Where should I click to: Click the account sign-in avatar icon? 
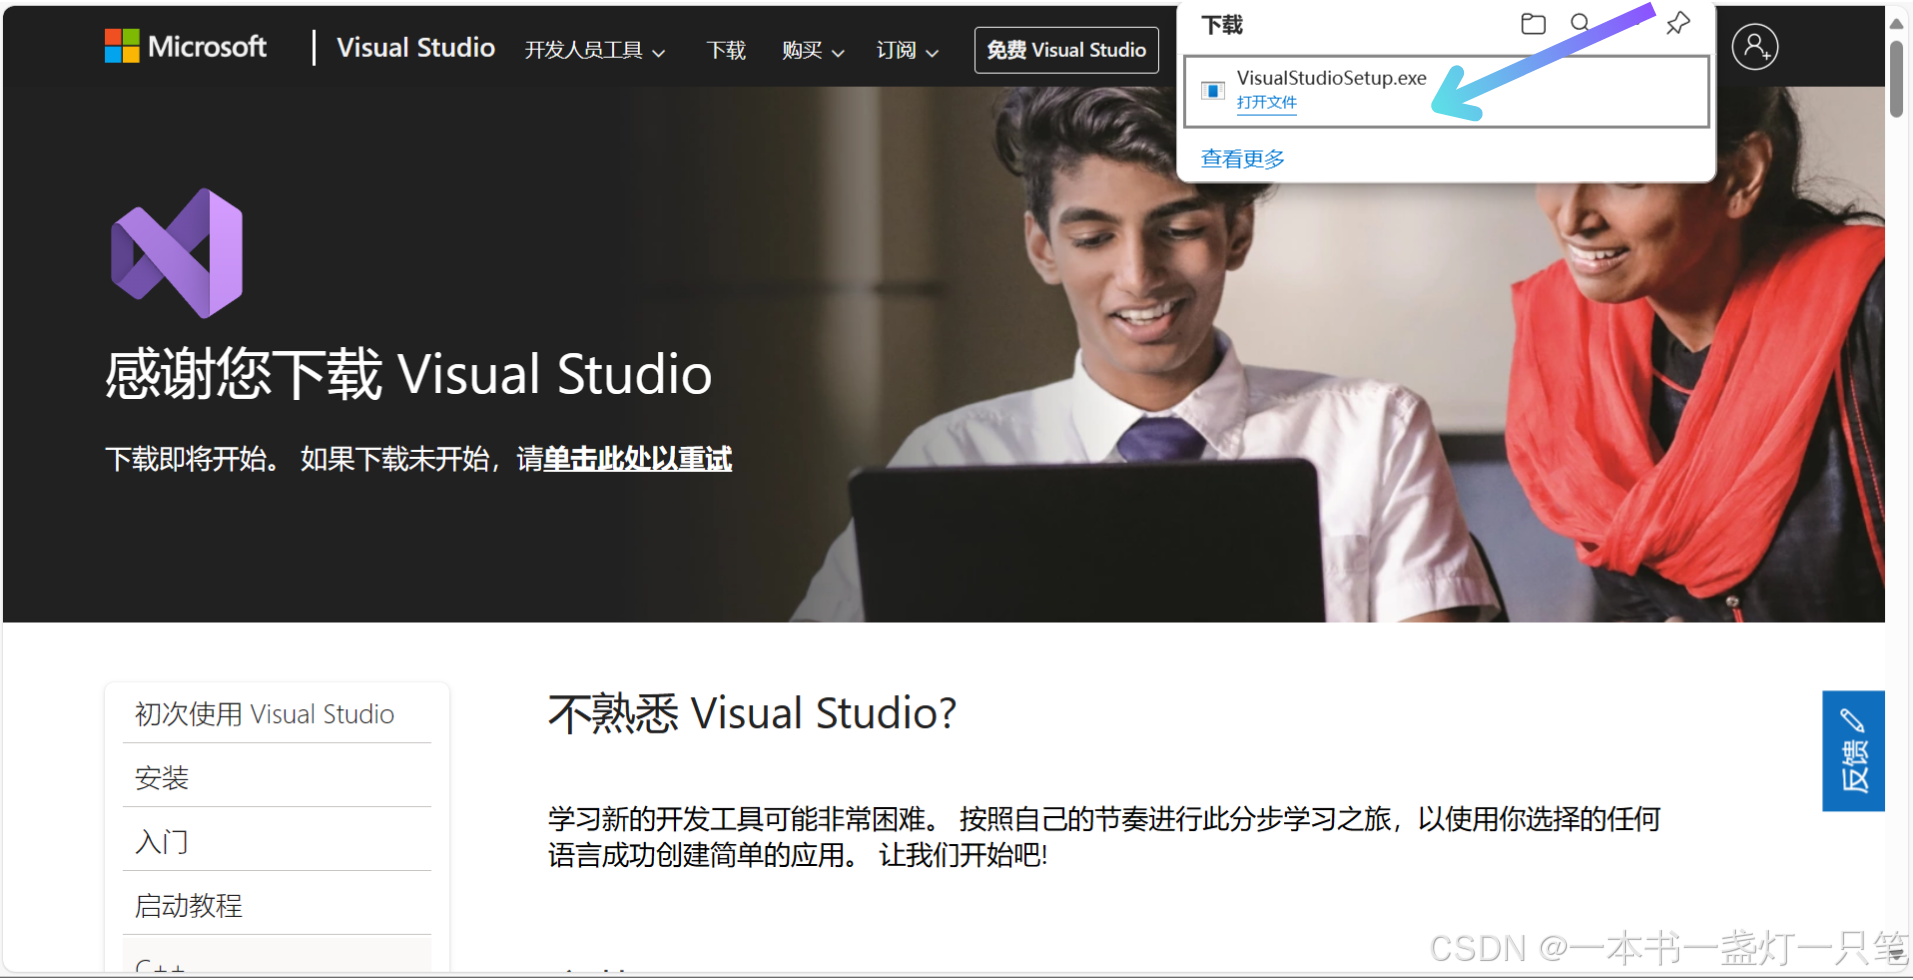pos(1754,47)
